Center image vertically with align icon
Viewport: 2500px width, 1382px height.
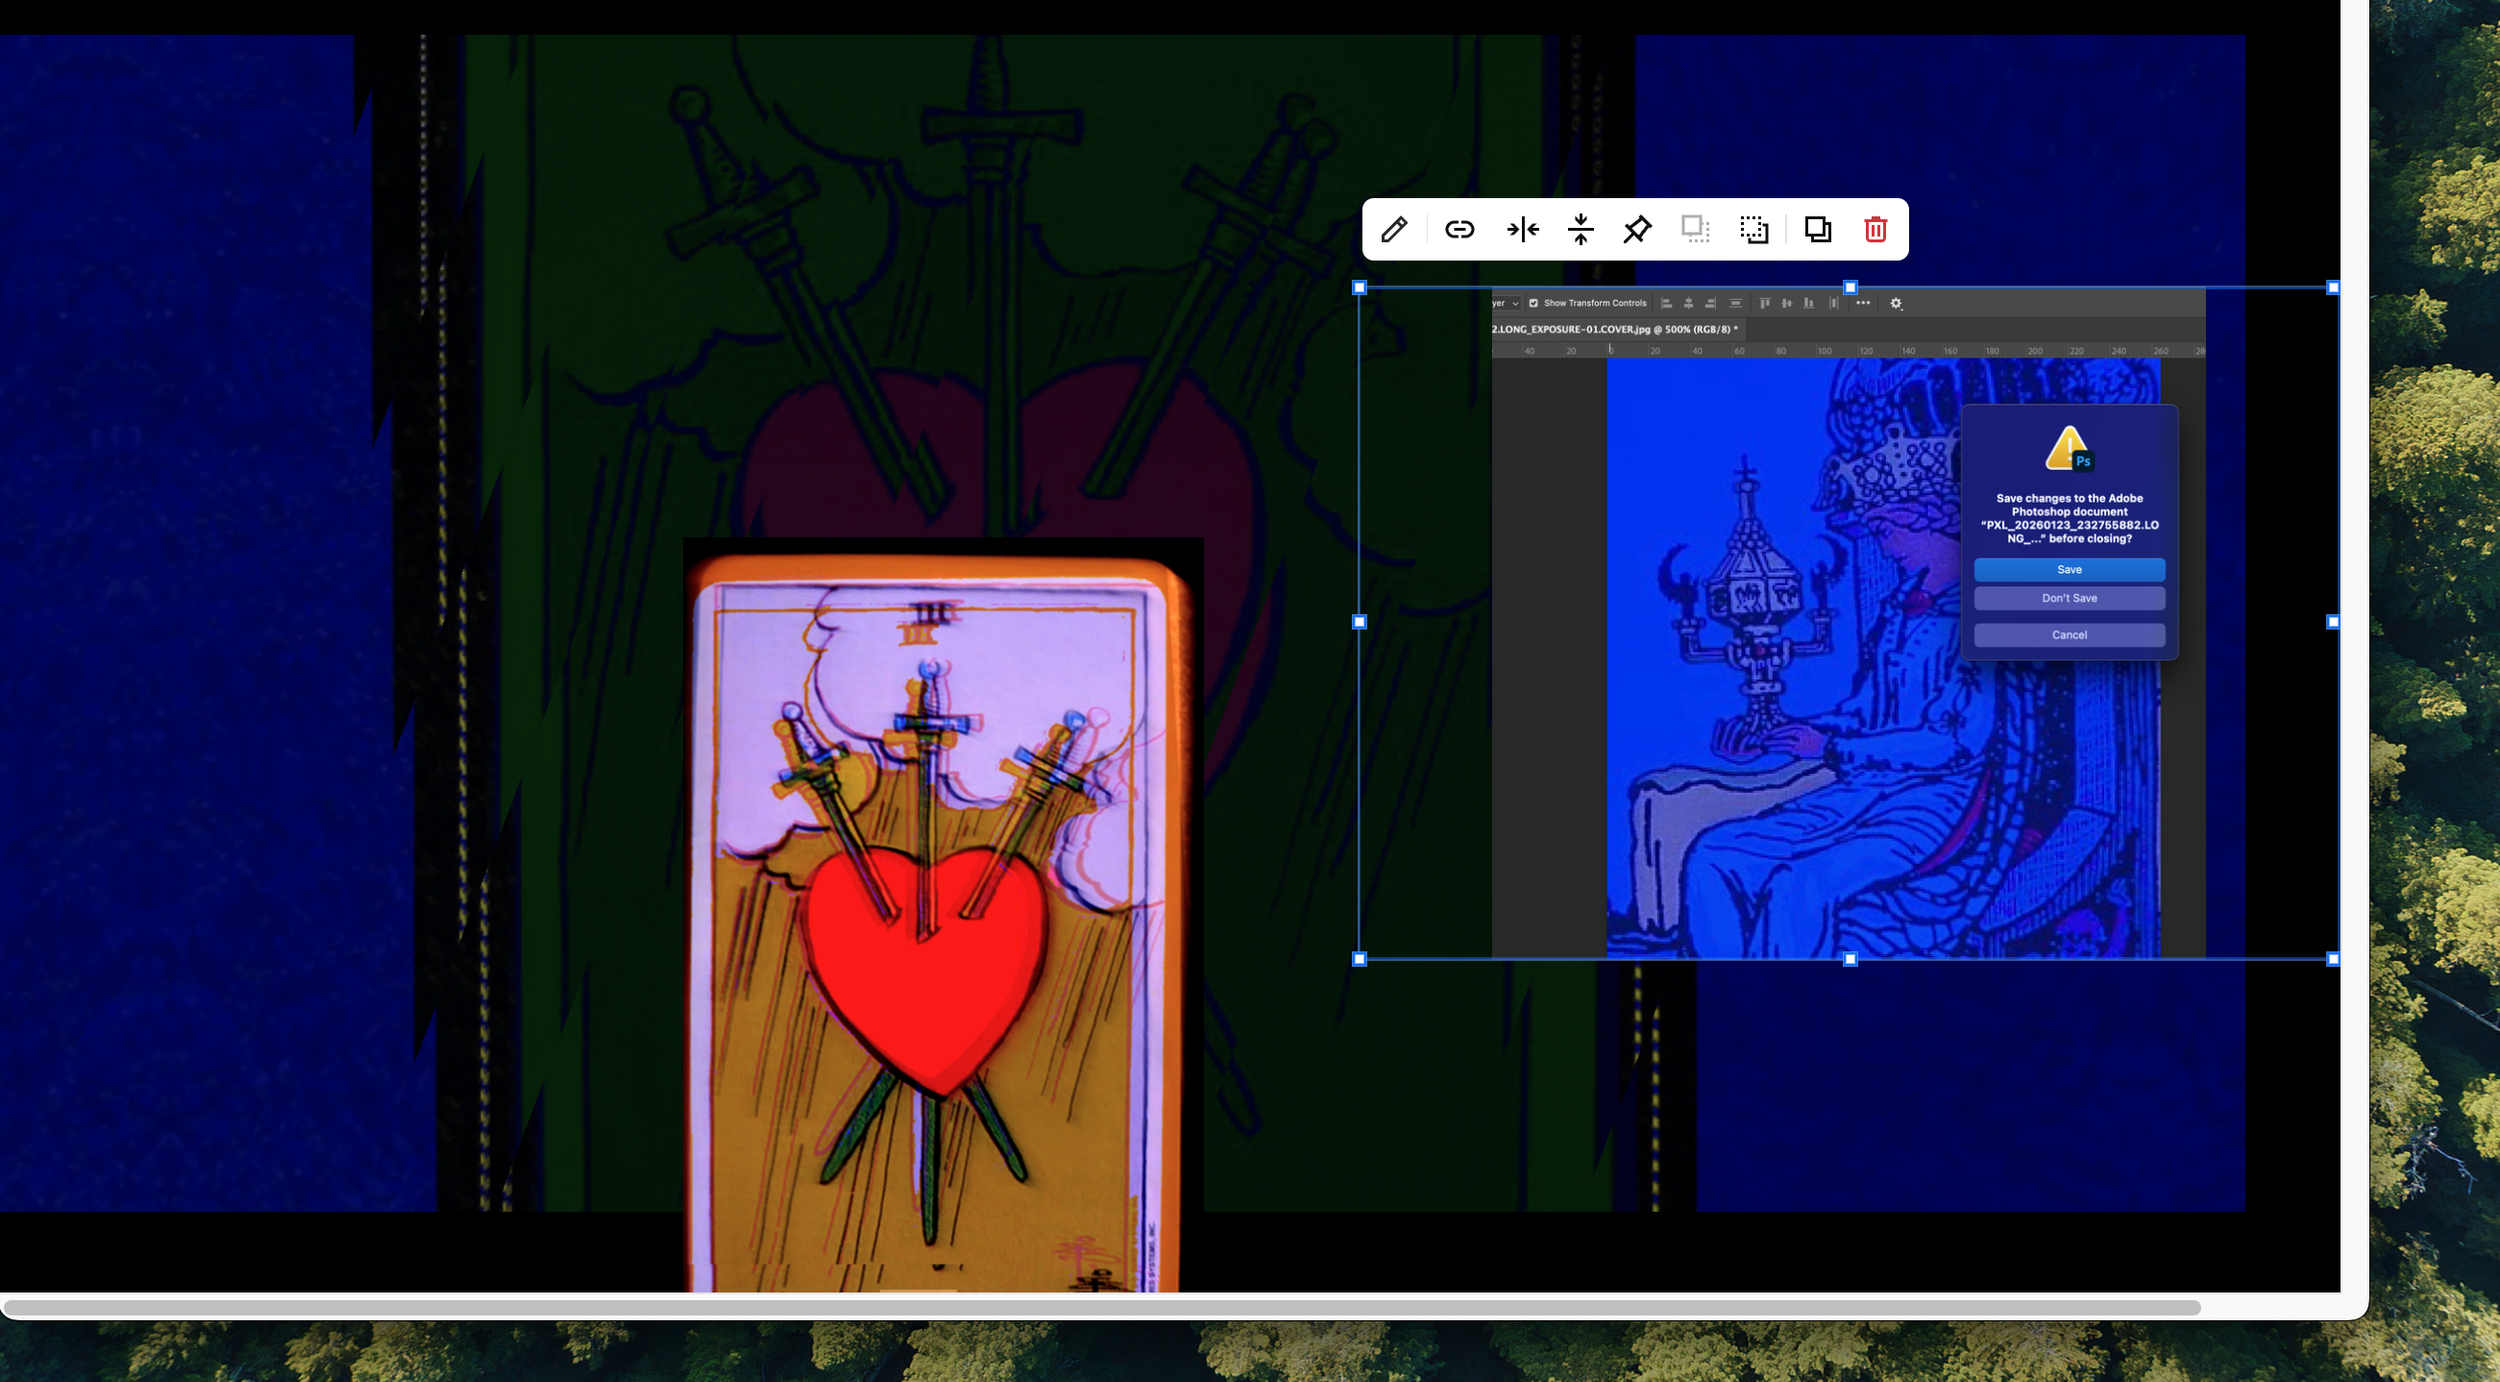click(x=1580, y=230)
